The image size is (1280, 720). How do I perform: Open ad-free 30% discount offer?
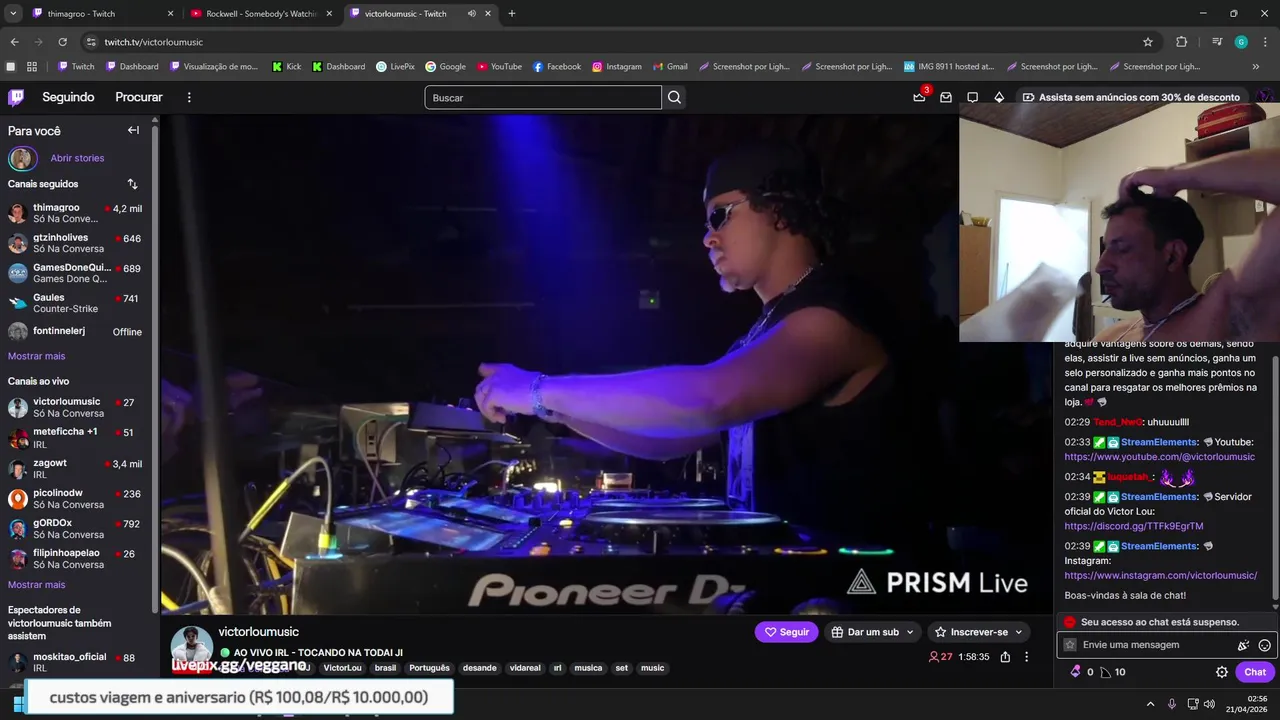click(x=1130, y=97)
